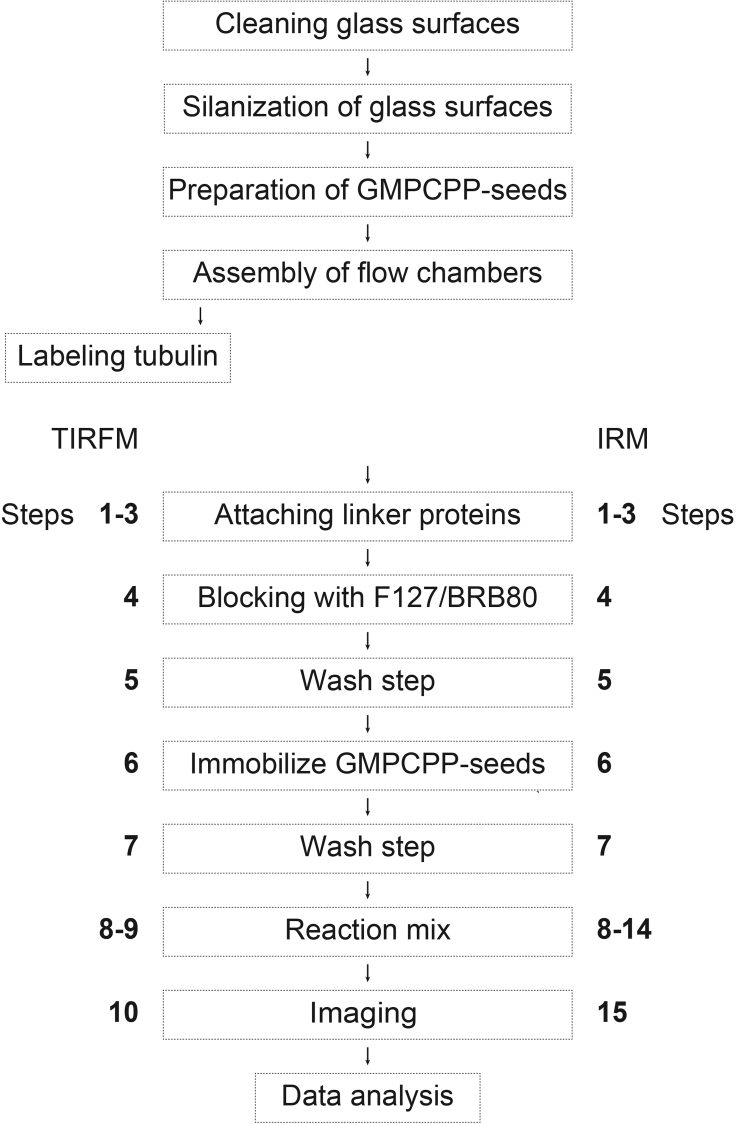Screen dimensions: 736x1124
Task: Click the Immobilize GMPCPP-seeds box
Action: [368, 764]
